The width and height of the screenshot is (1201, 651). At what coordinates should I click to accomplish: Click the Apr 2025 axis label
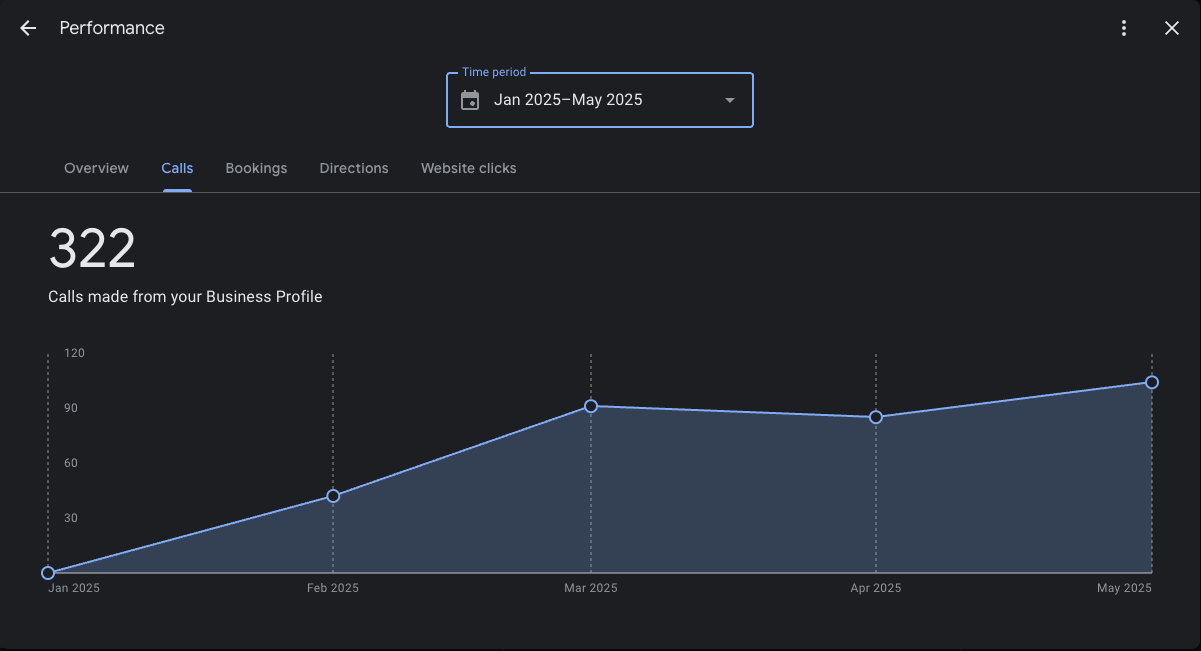coord(876,588)
